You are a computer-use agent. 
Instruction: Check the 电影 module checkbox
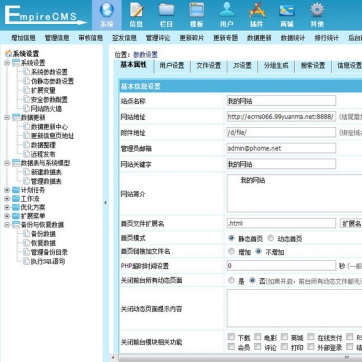click(258, 337)
